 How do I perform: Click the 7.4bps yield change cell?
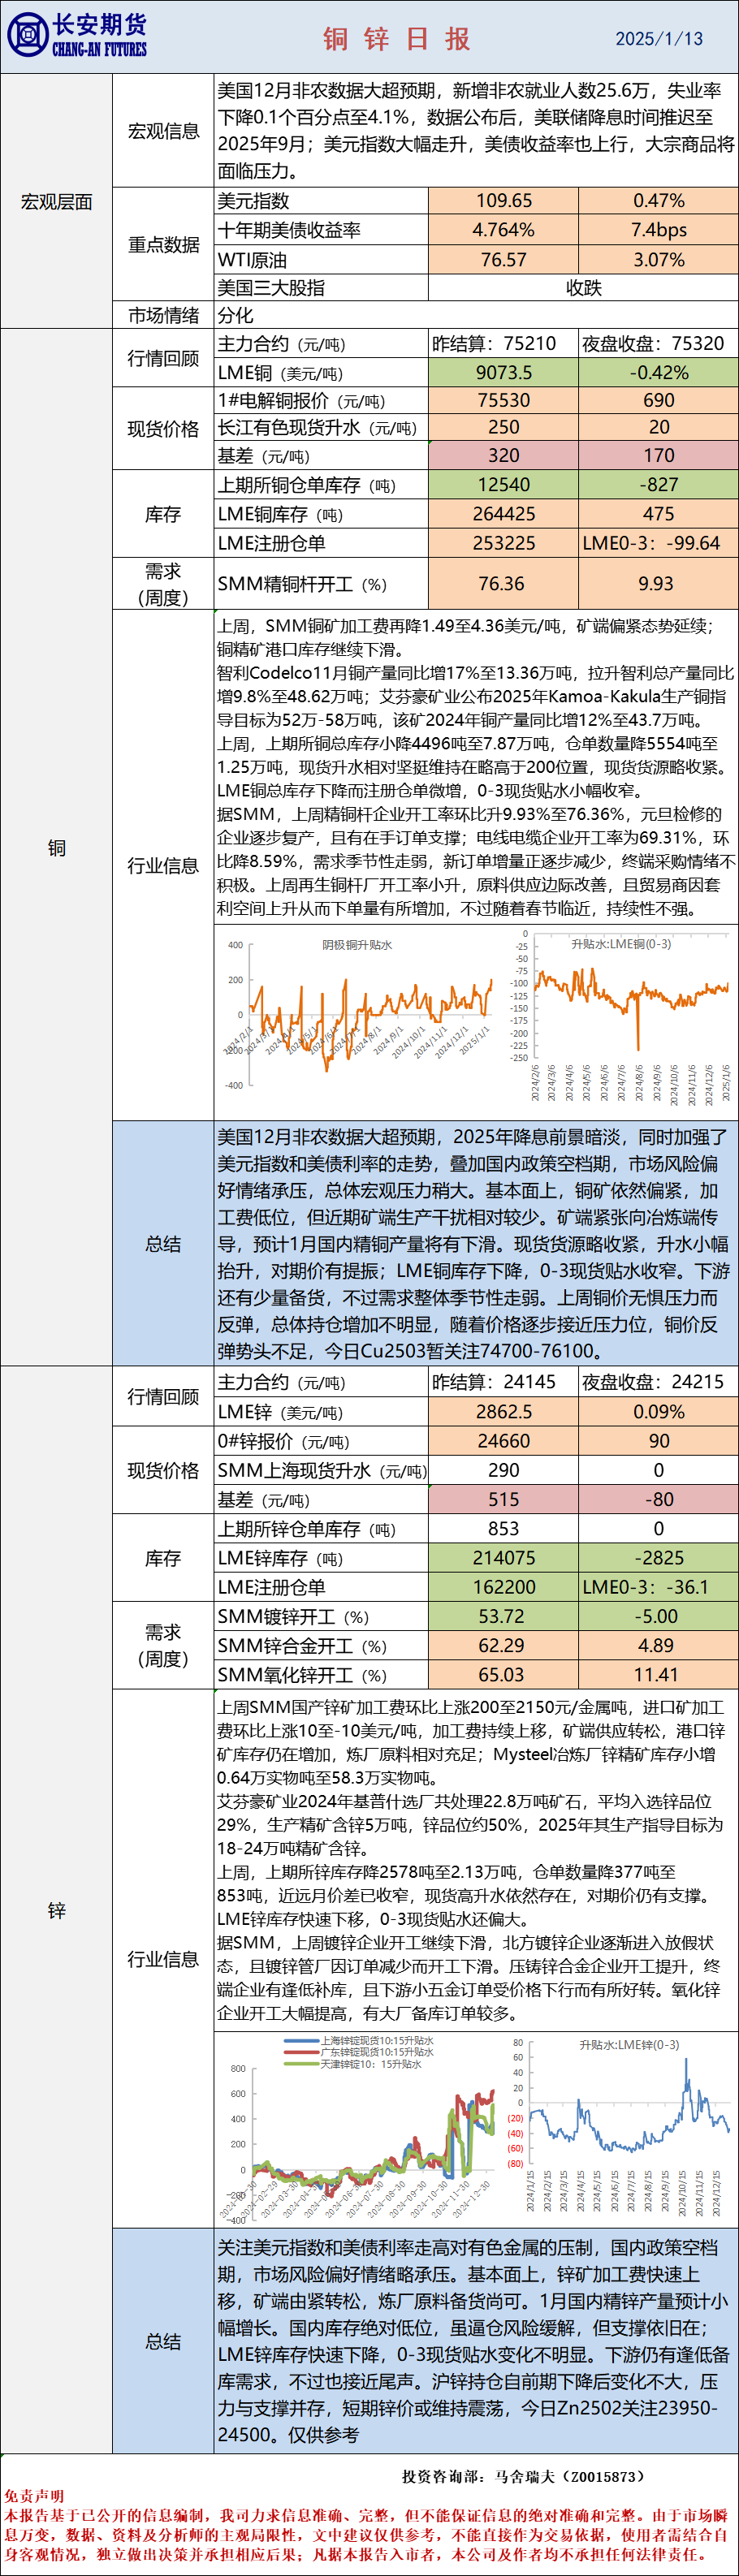click(658, 230)
